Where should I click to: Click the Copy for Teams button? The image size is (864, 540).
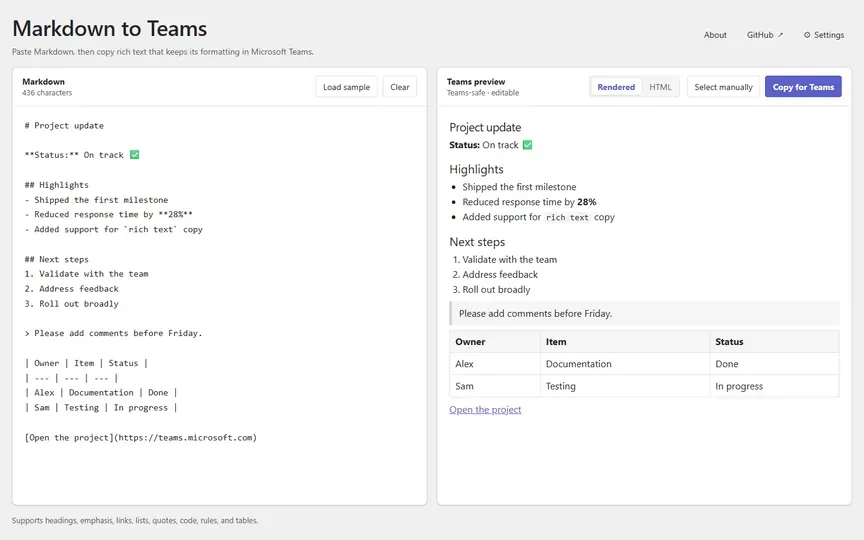[x=803, y=87]
